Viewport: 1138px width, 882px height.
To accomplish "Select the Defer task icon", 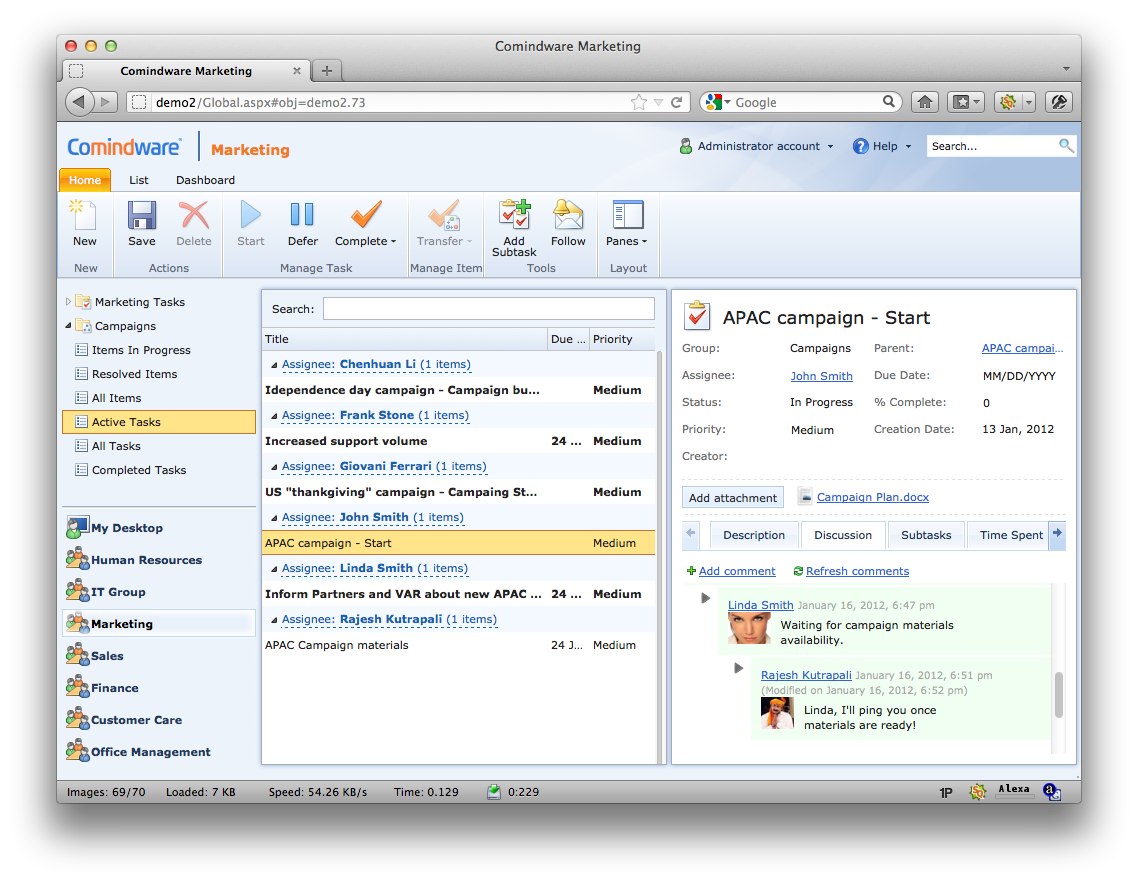I will click(302, 215).
